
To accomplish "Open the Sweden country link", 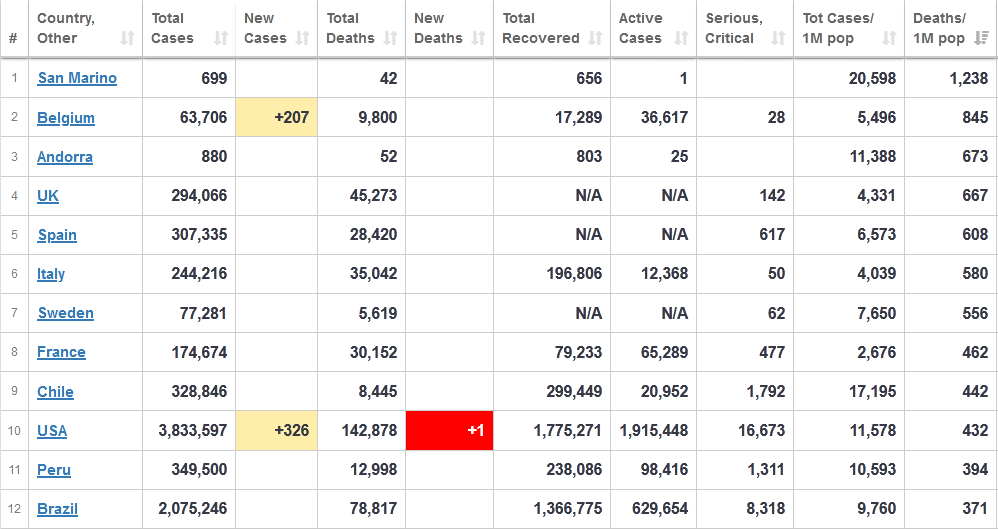I will tap(66, 313).
